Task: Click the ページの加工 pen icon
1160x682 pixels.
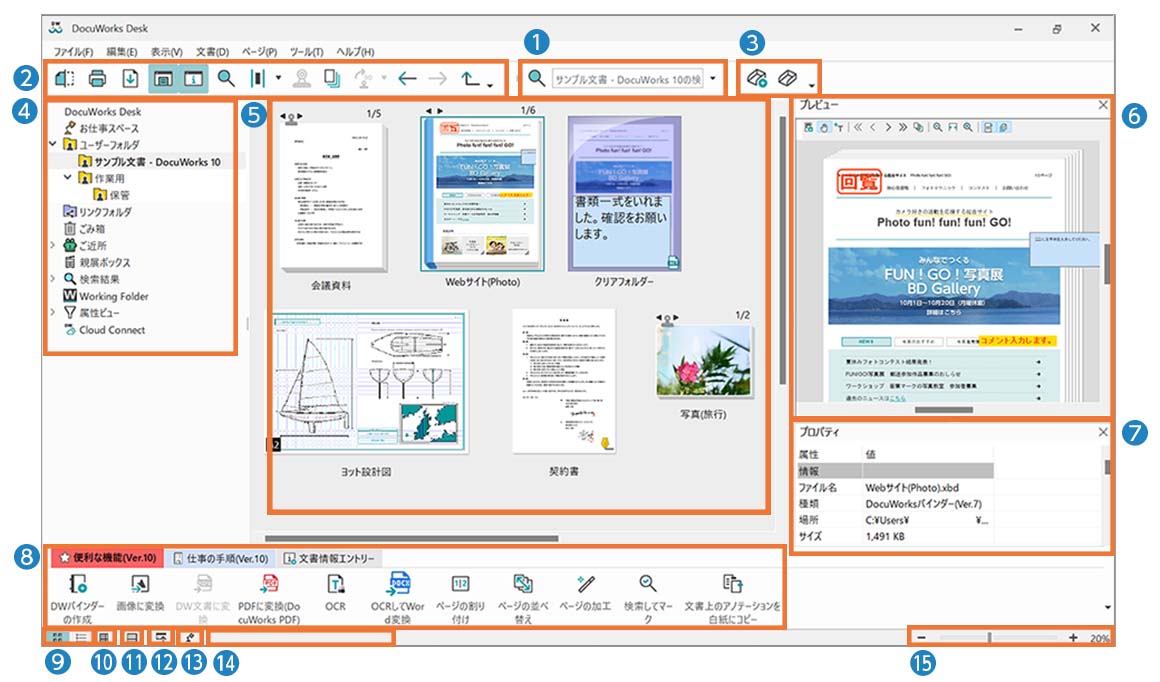Action: pos(585,584)
